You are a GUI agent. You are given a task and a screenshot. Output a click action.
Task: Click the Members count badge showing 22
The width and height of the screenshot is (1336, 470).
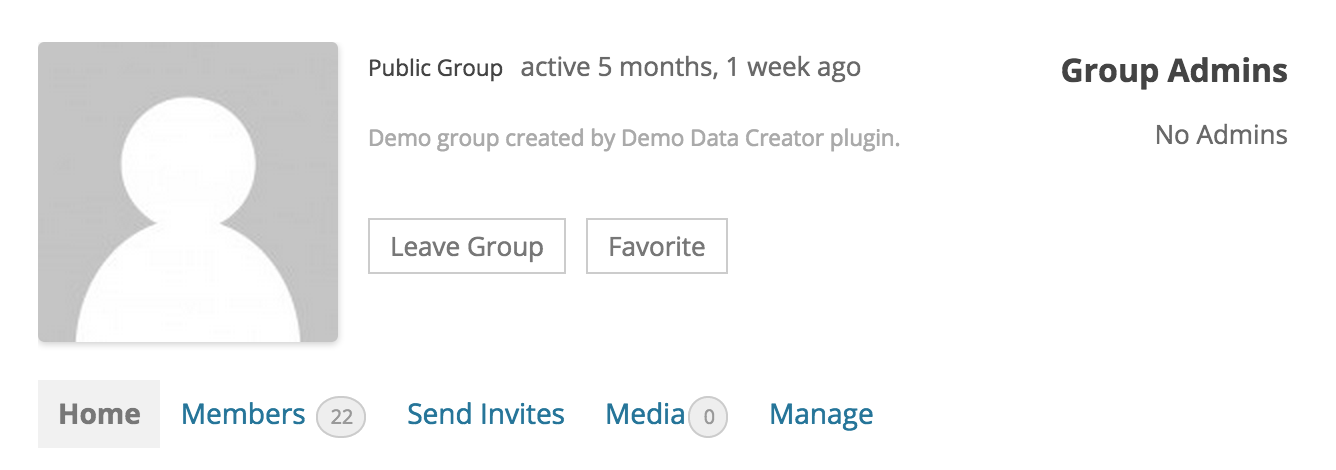click(341, 417)
